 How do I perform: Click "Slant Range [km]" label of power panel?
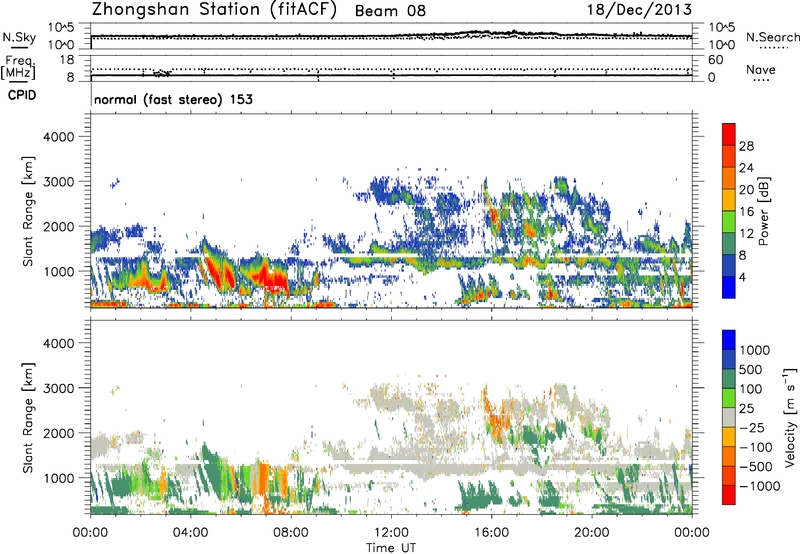tap(28, 211)
